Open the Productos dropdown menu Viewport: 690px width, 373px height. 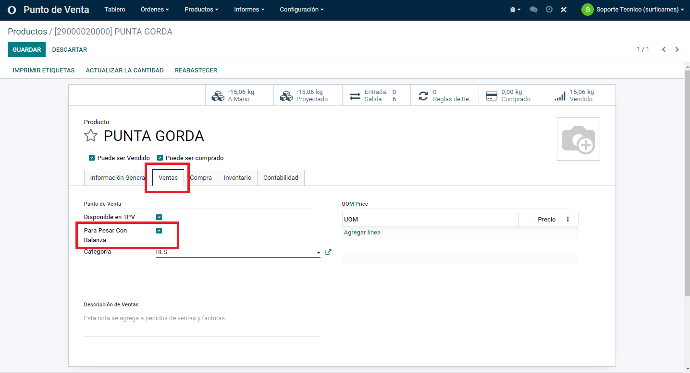click(x=201, y=10)
